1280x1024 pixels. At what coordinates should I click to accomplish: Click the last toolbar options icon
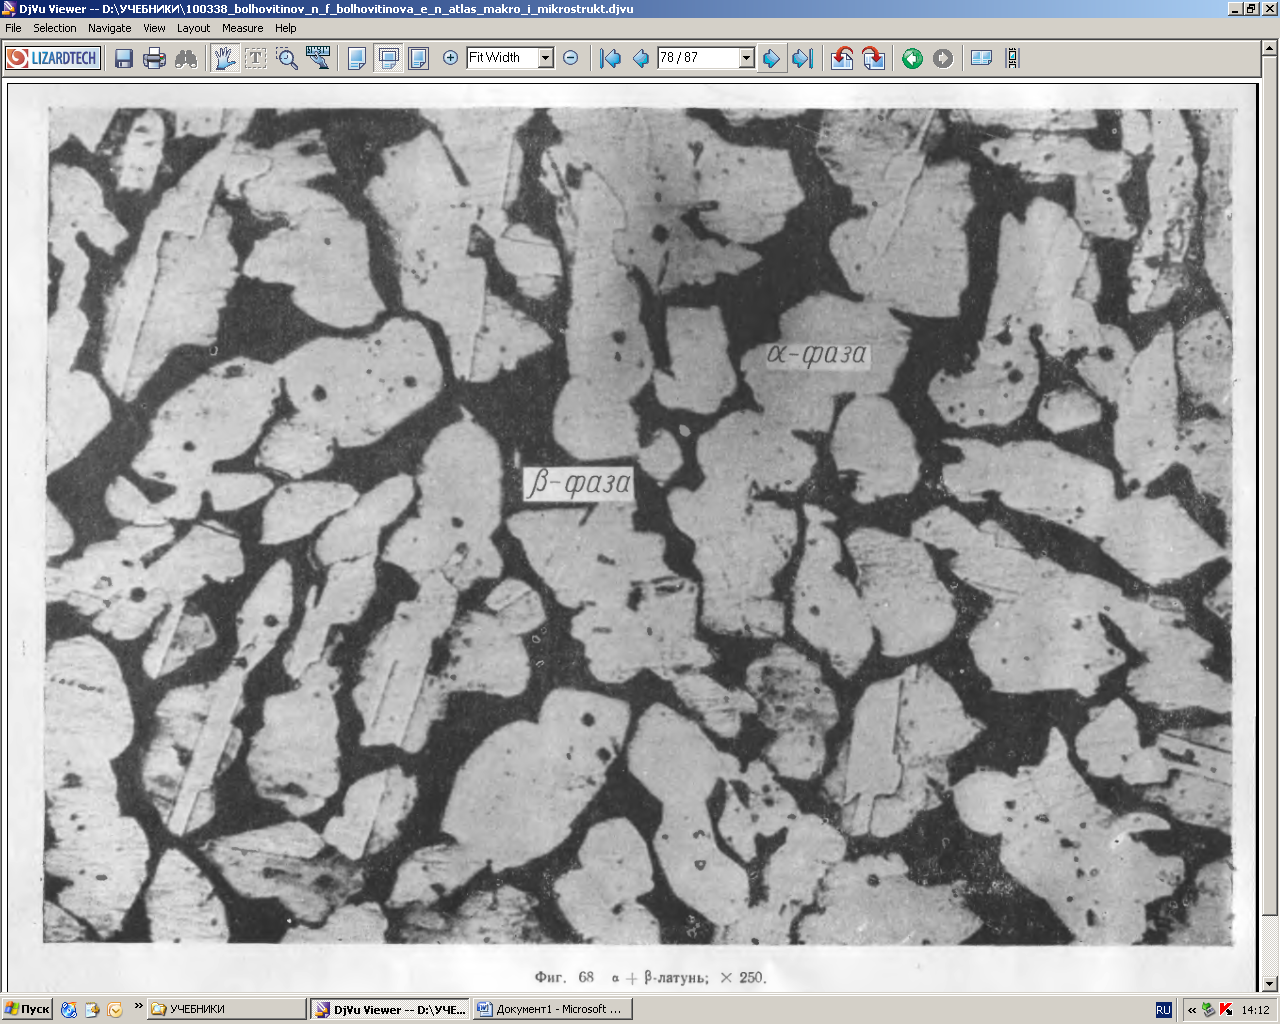[1012, 58]
